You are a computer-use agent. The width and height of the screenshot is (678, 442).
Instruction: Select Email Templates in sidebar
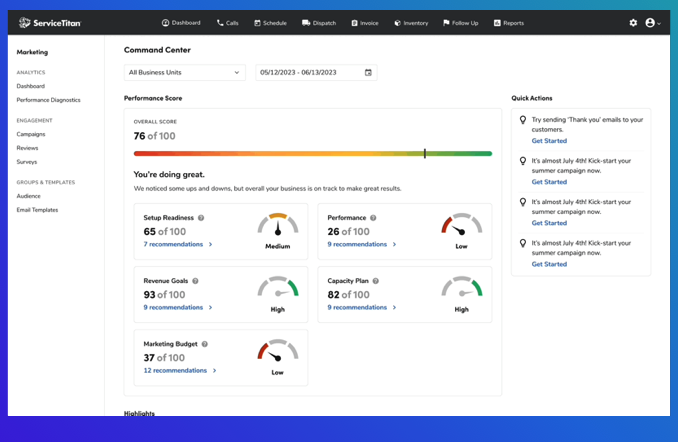(x=37, y=210)
